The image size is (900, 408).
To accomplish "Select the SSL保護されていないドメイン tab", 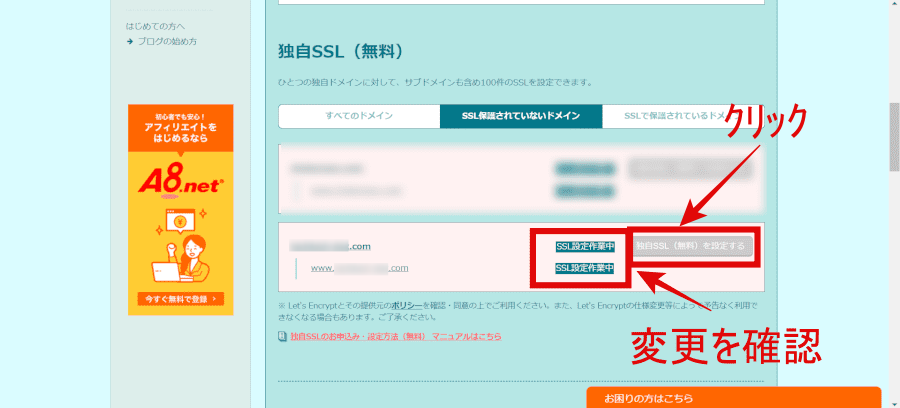I will pos(521,116).
